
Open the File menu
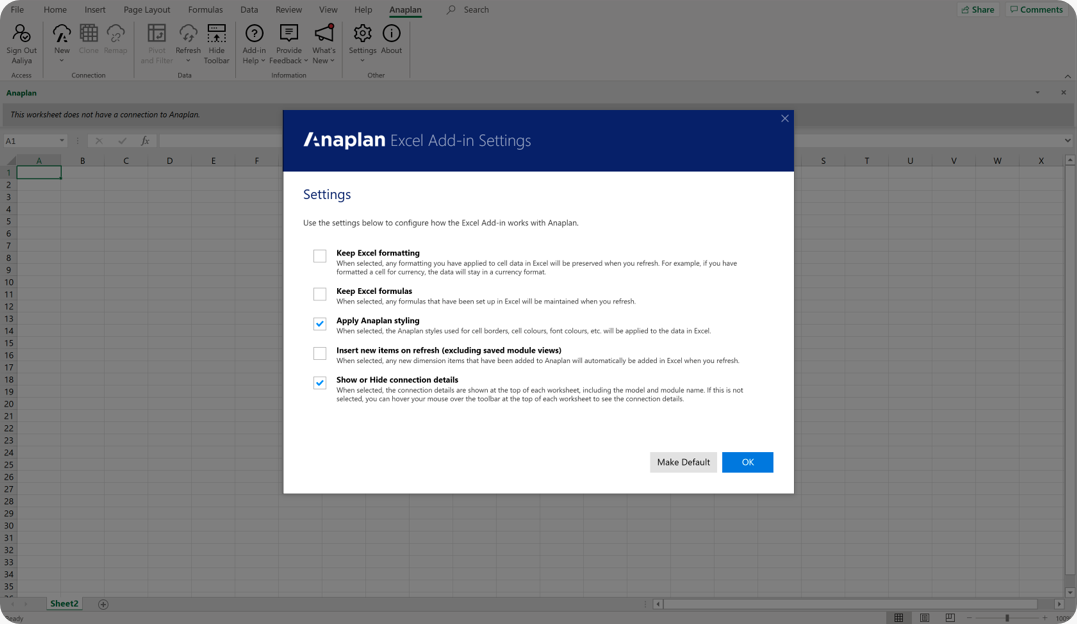pyautogui.click(x=17, y=10)
